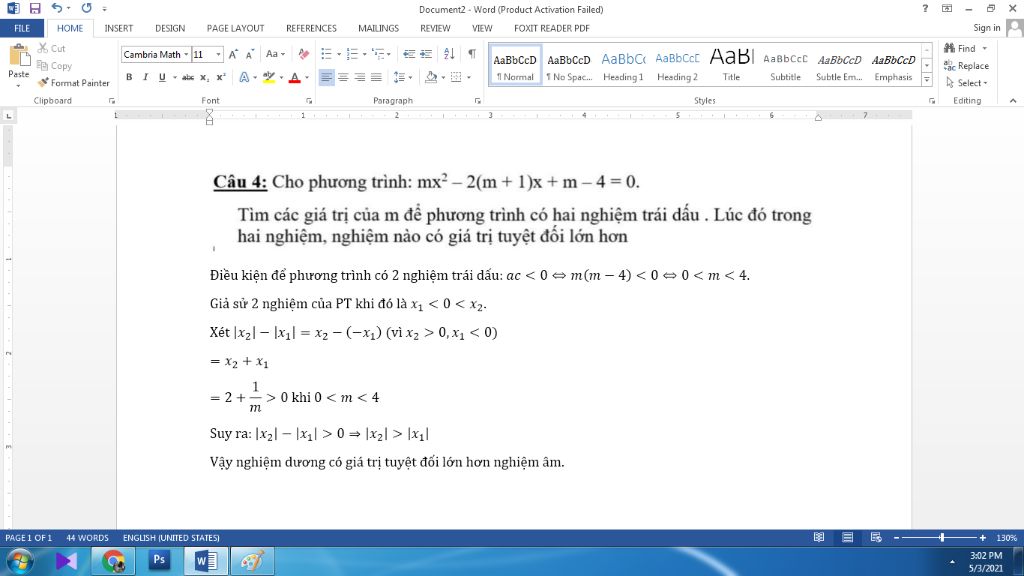Shrink font size with the smaller A icon

pyautogui.click(x=249, y=54)
